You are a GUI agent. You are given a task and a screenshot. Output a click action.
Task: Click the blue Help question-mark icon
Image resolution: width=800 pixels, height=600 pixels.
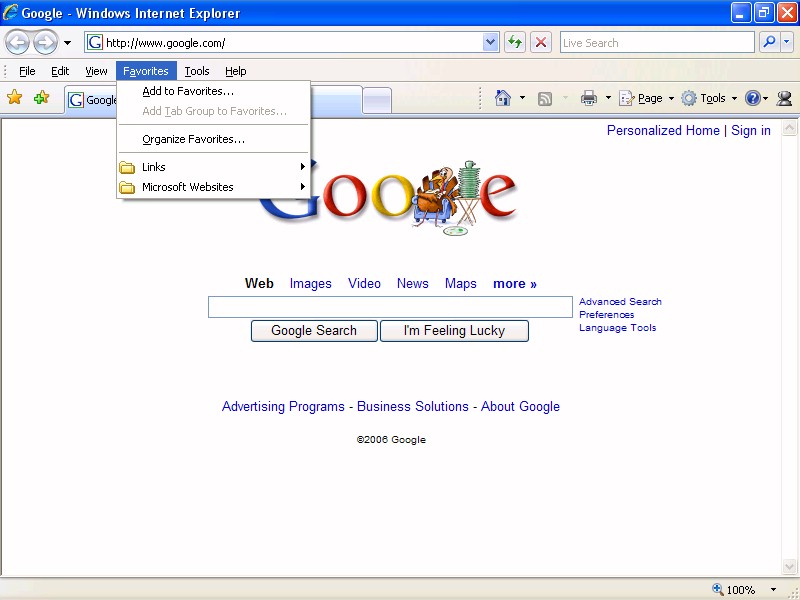coord(753,98)
